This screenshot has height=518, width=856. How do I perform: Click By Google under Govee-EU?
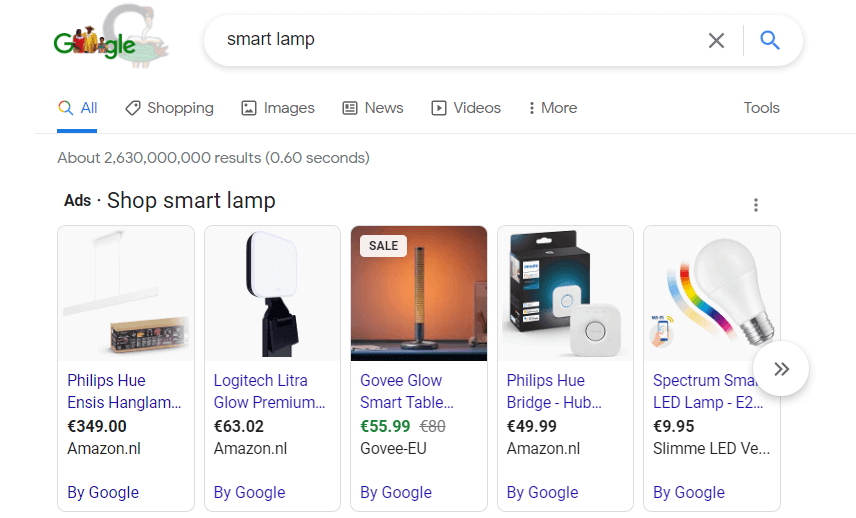tap(396, 492)
